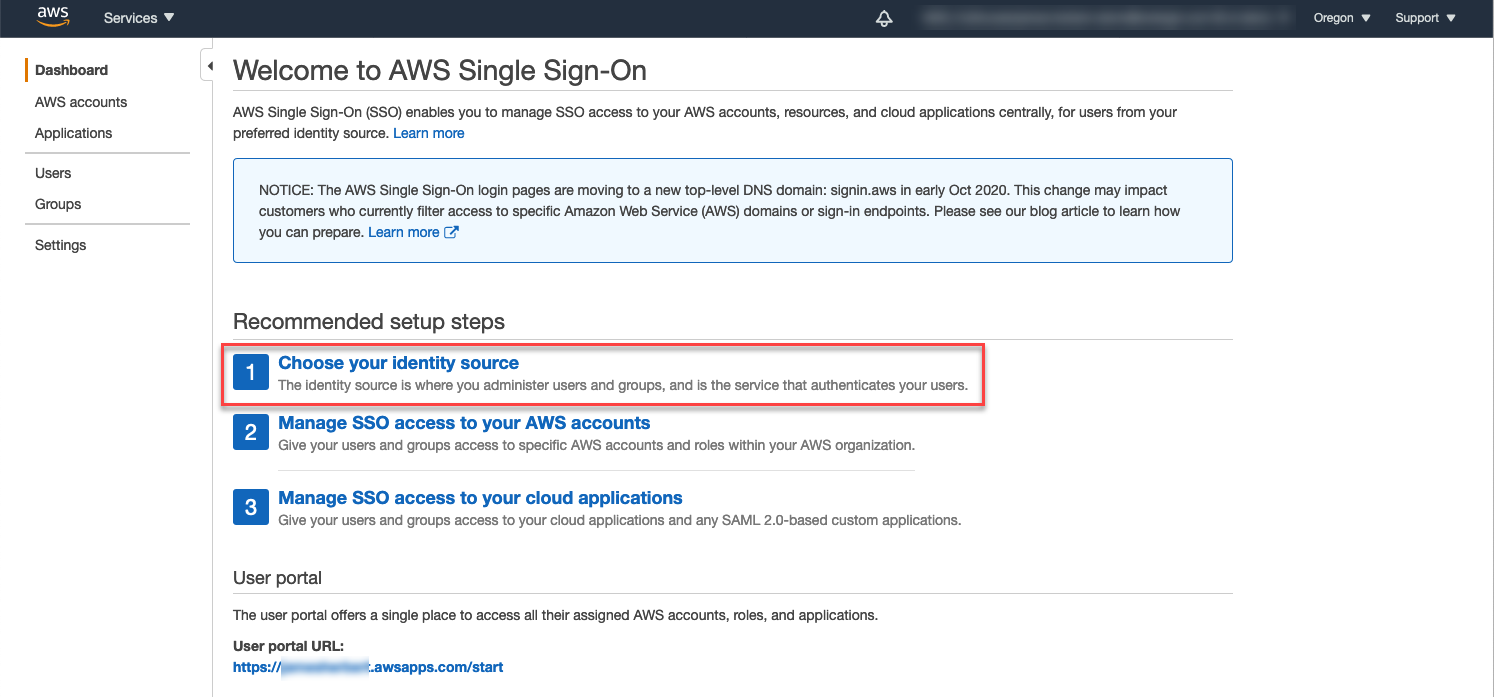Open Settings from the sidebar
The width and height of the screenshot is (1494, 697).
[x=60, y=245]
